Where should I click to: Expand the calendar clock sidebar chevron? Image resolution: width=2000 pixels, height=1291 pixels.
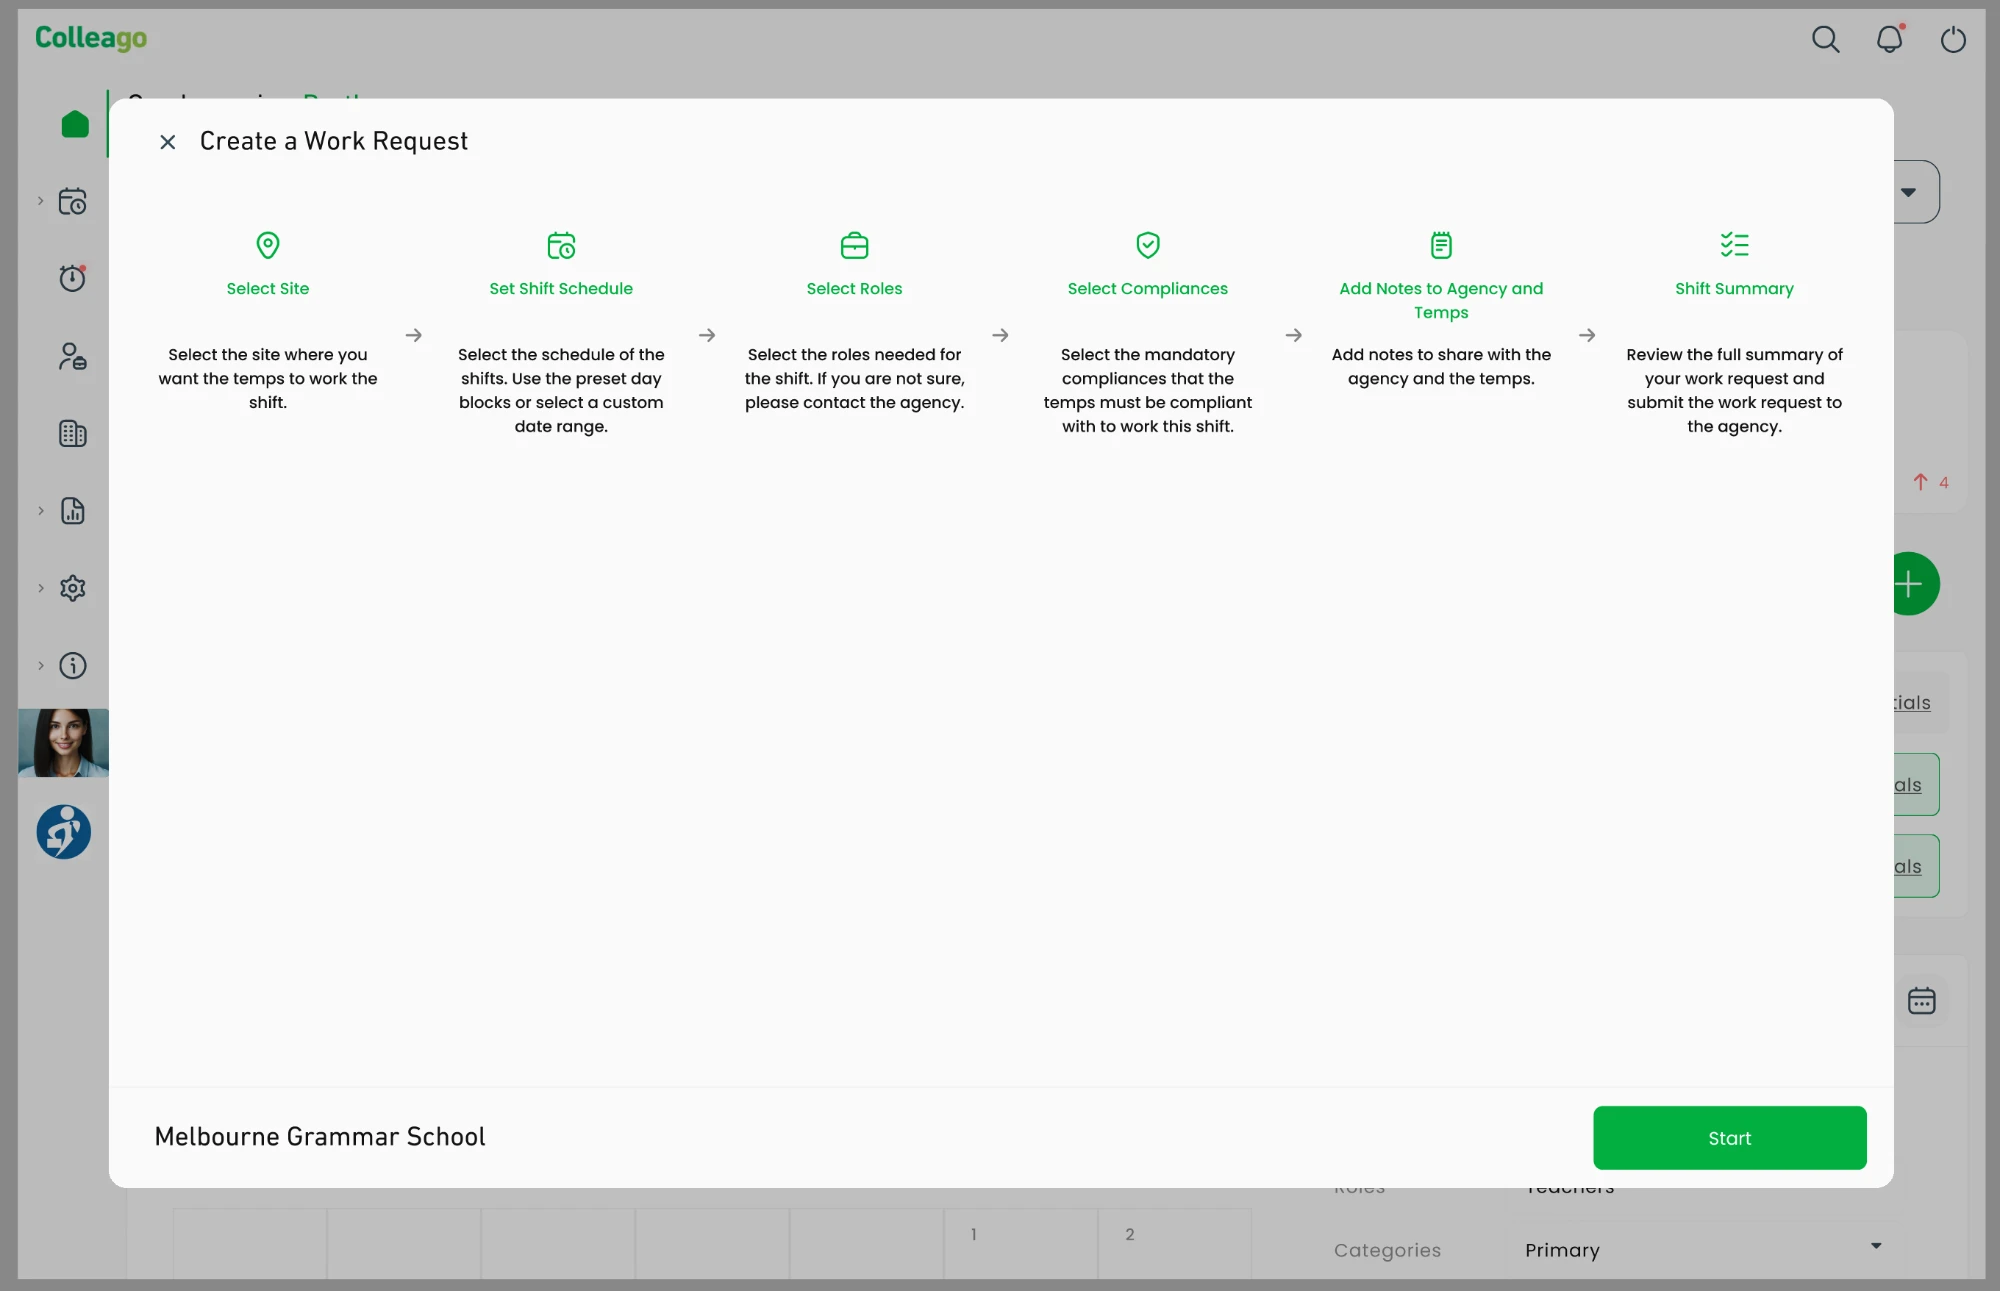coord(41,201)
